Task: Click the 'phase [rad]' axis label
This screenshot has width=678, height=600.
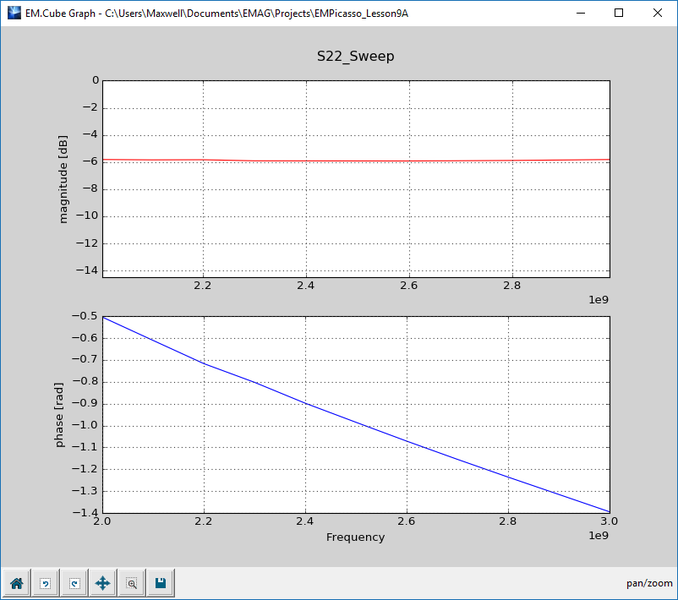Action: click(x=59, y=415)
